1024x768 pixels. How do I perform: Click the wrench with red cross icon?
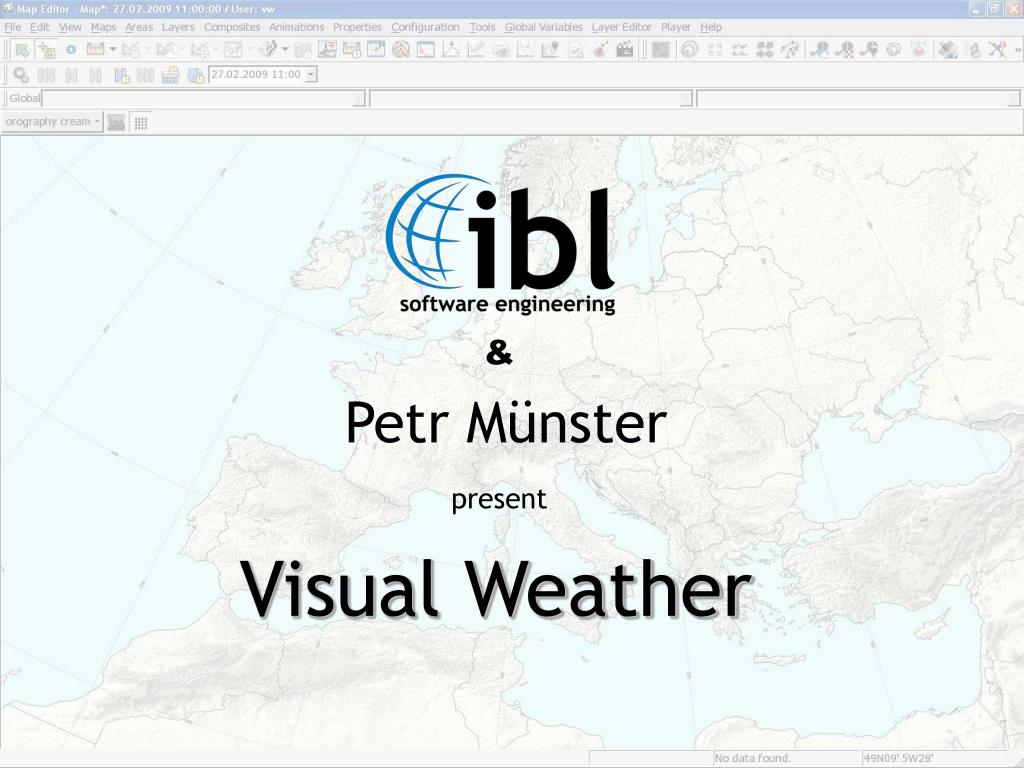point(844,50)
